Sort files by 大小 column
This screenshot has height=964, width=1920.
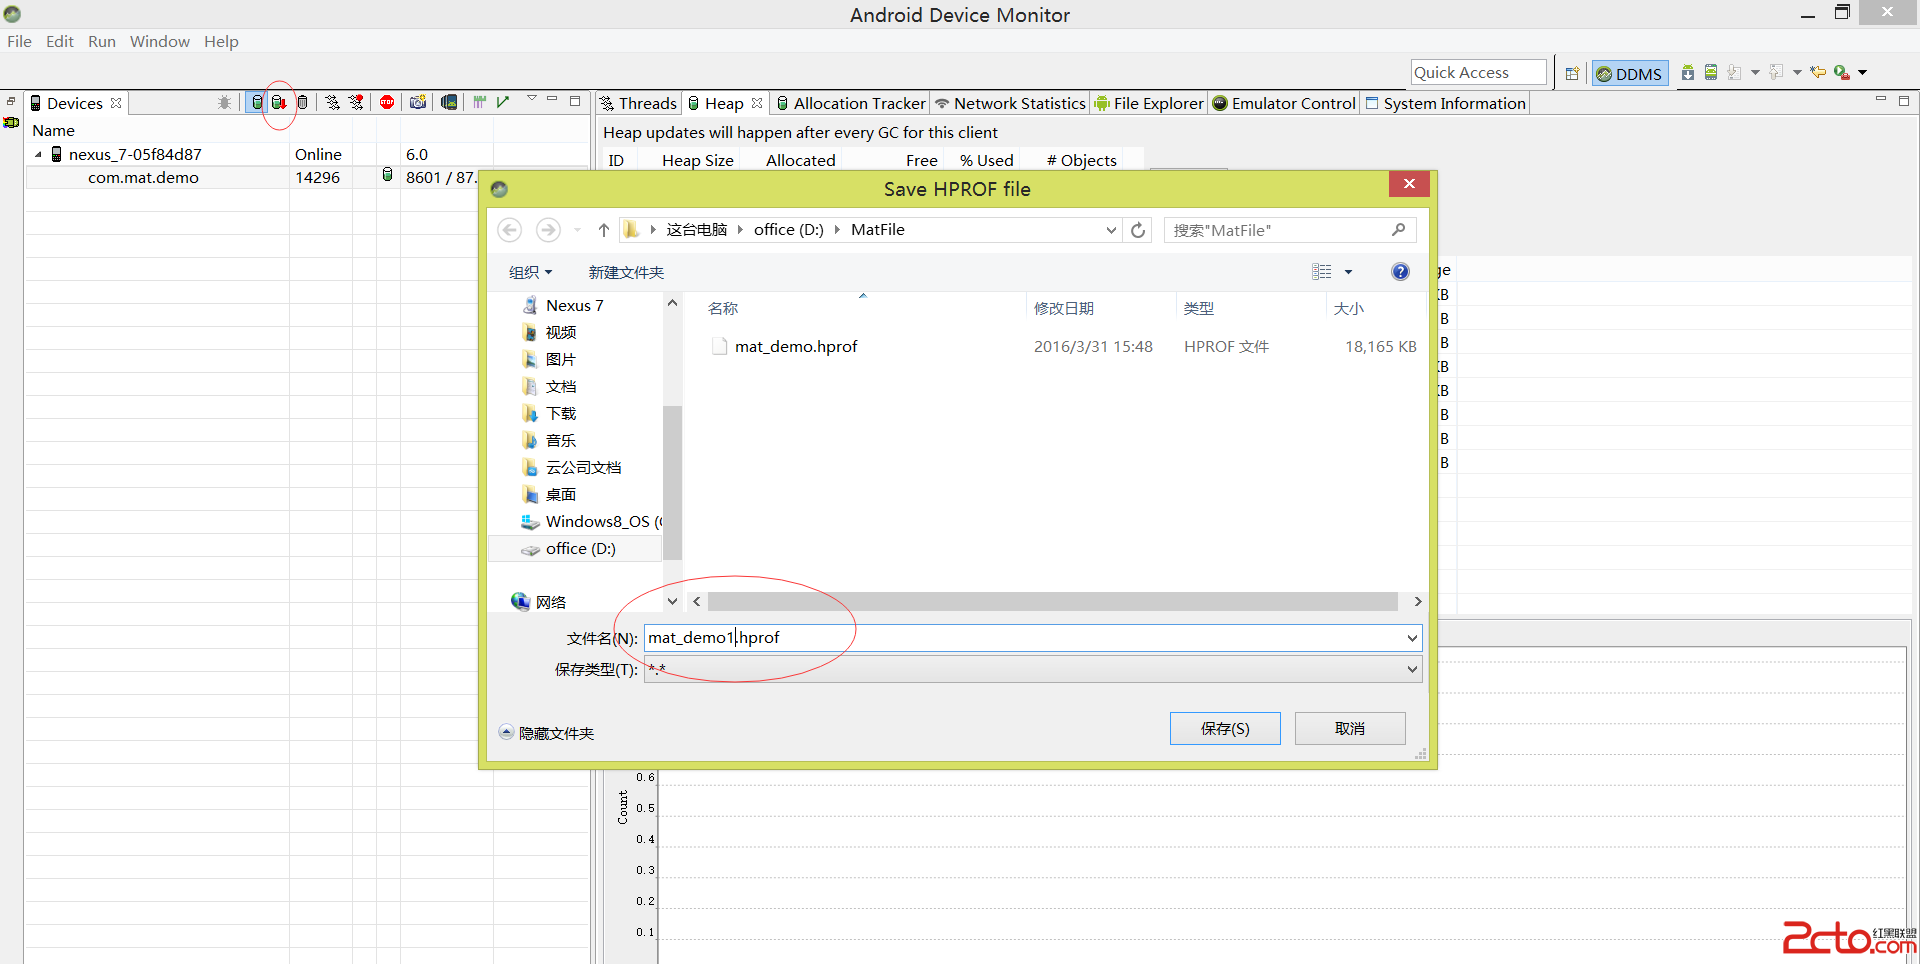click(x=1349, y=308)
